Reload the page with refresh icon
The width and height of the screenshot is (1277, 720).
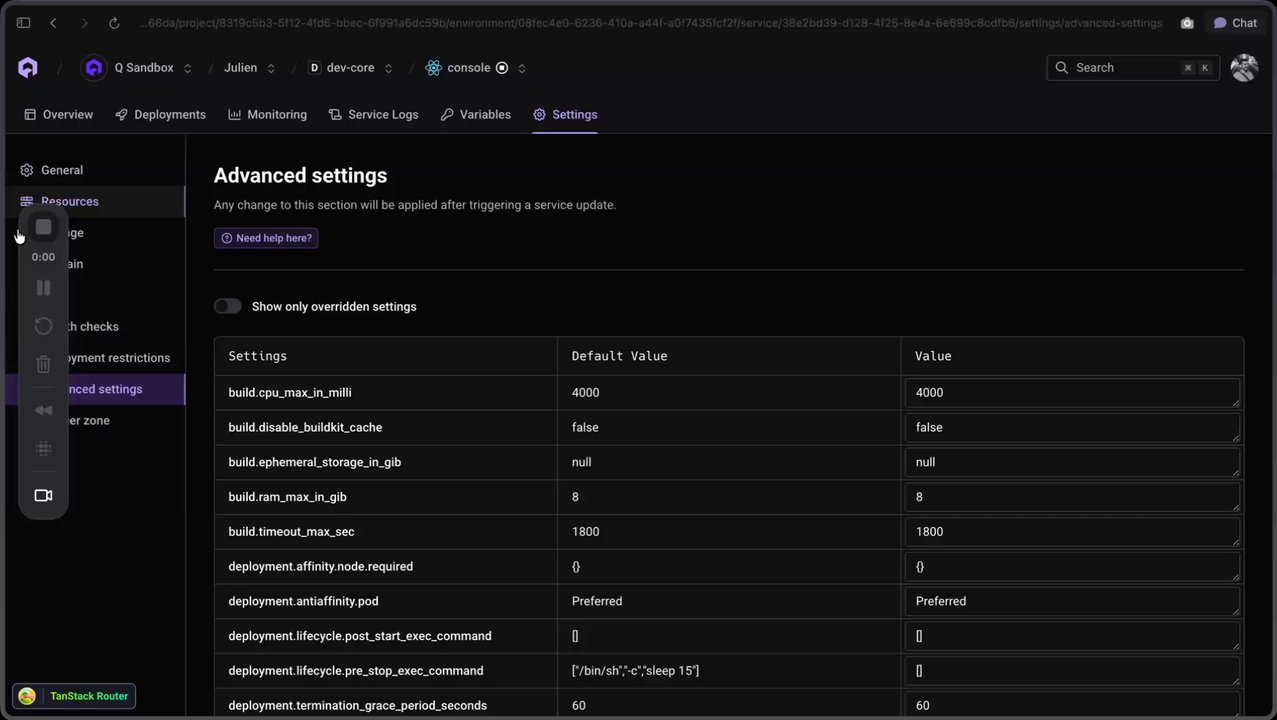pos(114,23)
